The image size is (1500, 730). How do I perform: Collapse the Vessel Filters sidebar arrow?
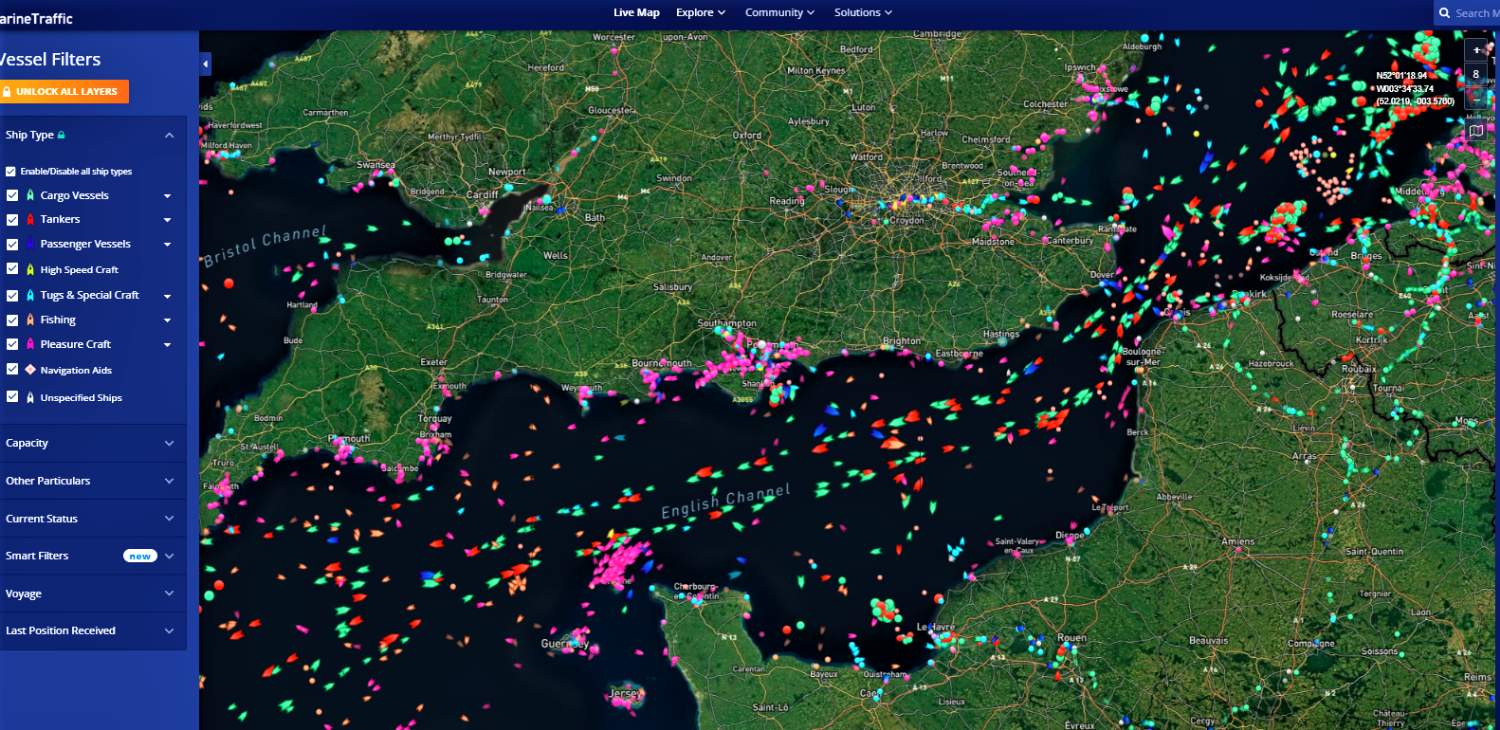[204, 63]
